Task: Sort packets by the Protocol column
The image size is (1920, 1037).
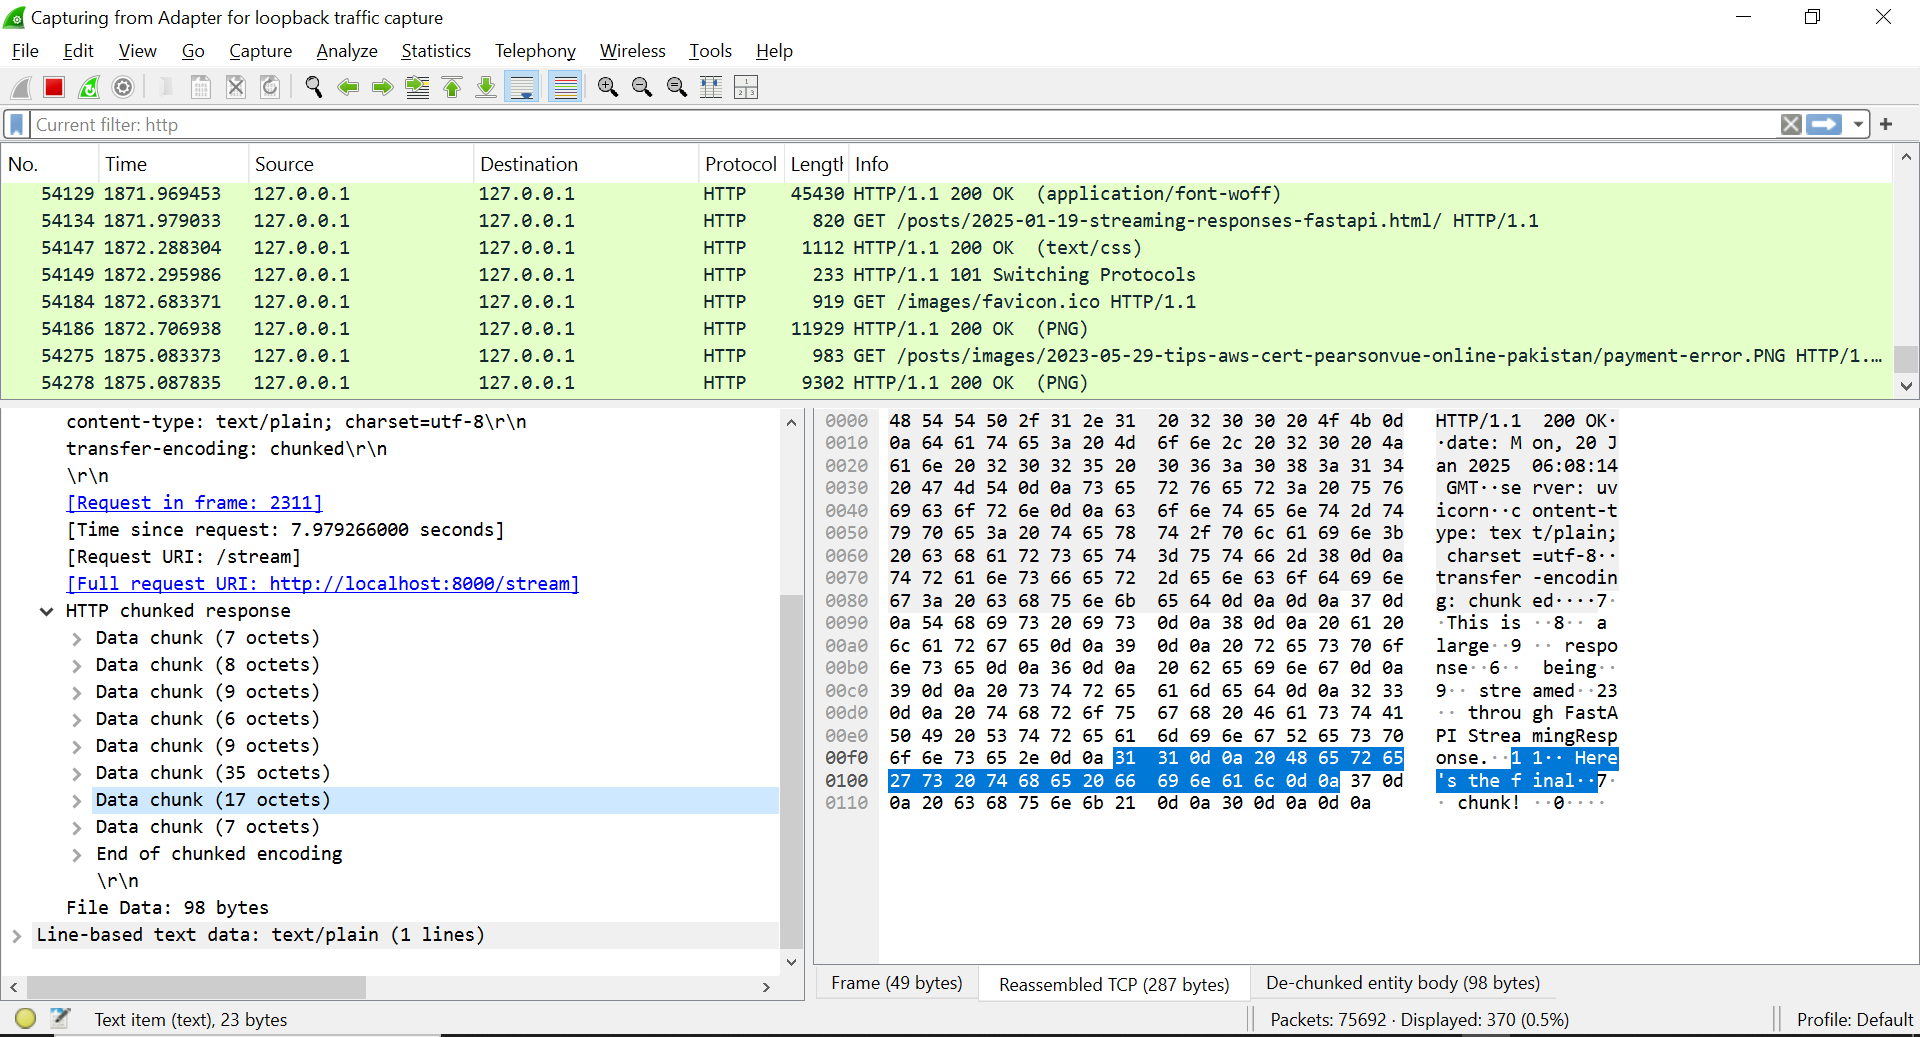Action: 740,164
